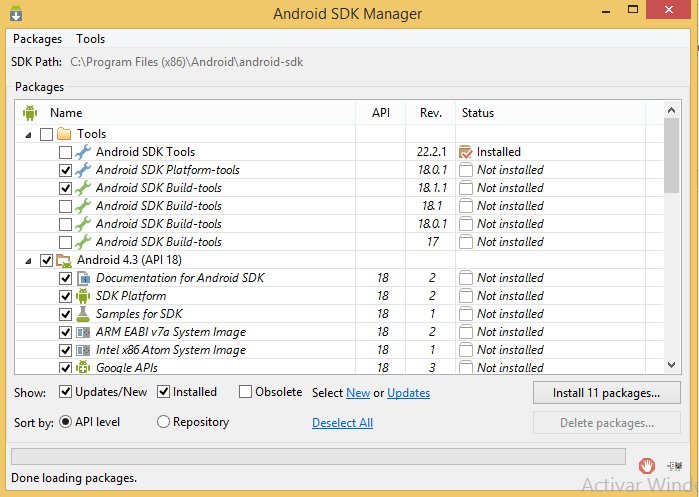Check Build-tools 18.0.1 checkbox

[66, 224]
